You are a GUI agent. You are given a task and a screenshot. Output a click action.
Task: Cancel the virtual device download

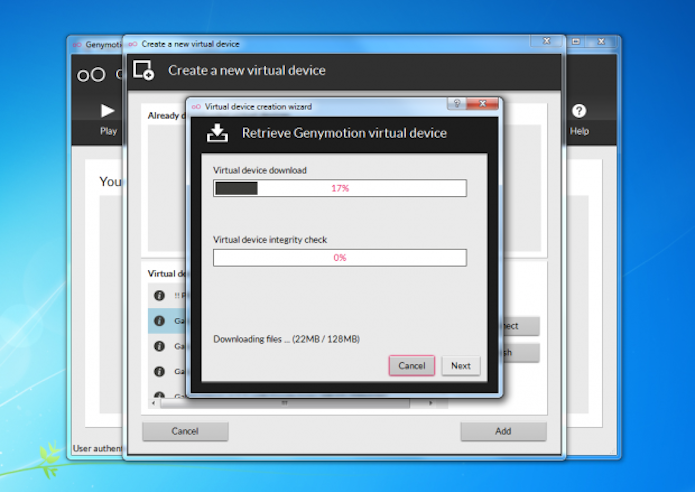[411, 366]
